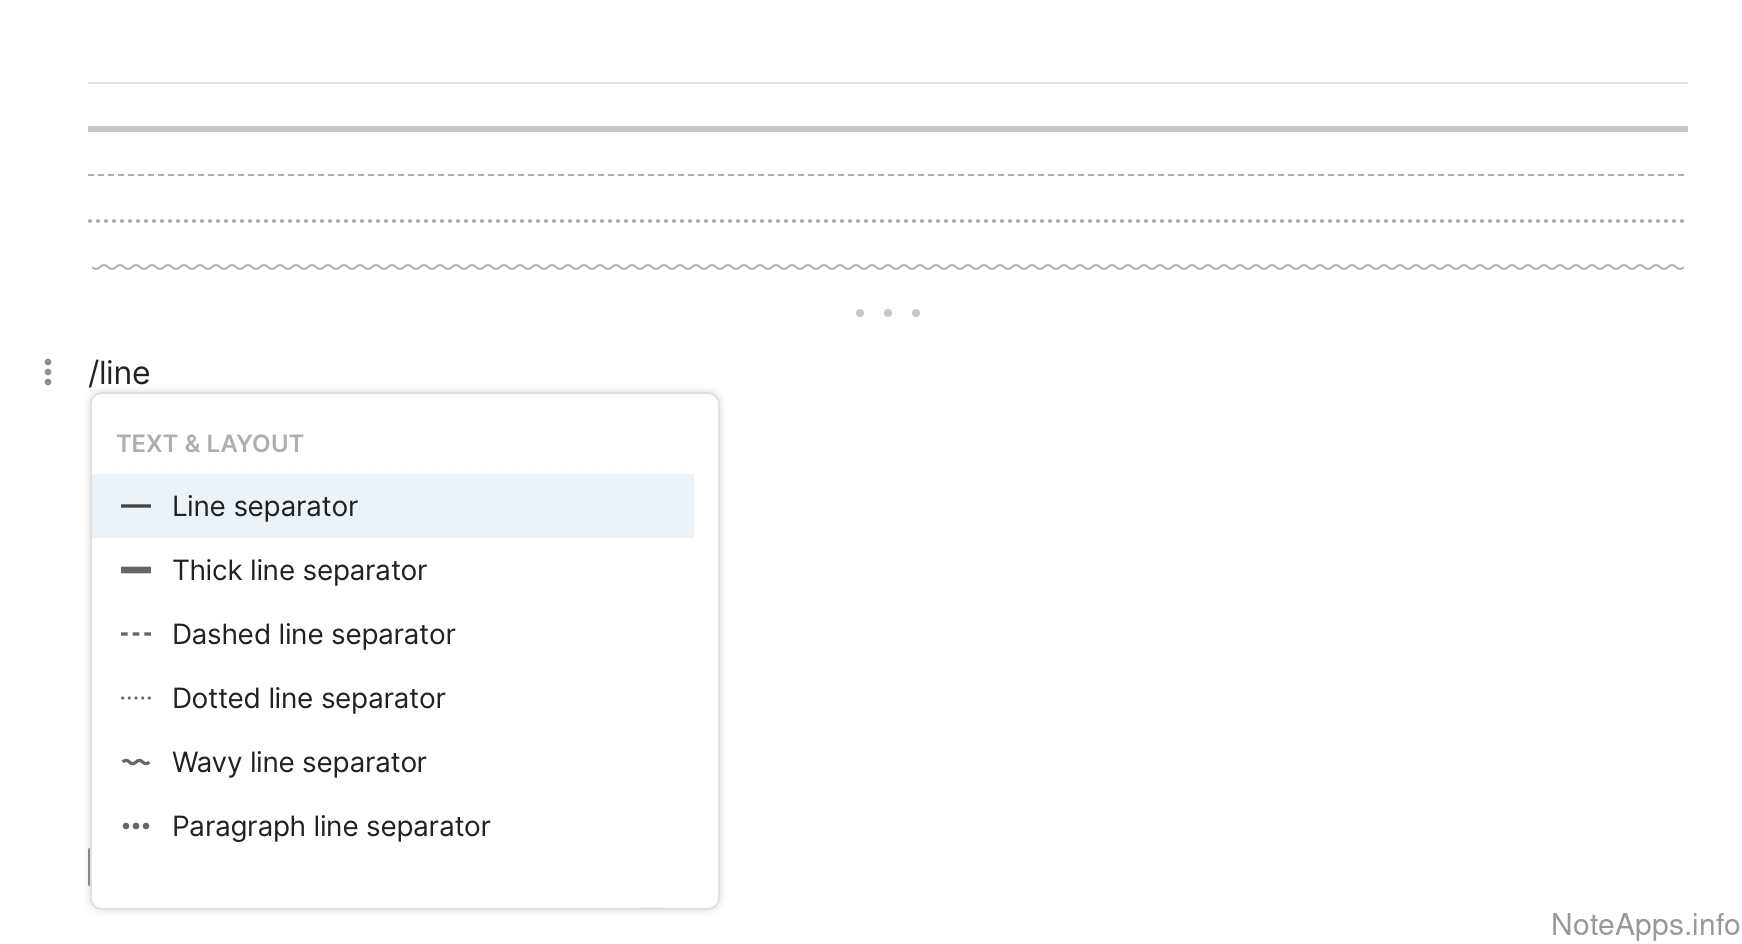
Task: Pick the "Dashed line separator" text entry
Action: click(313, 635)
